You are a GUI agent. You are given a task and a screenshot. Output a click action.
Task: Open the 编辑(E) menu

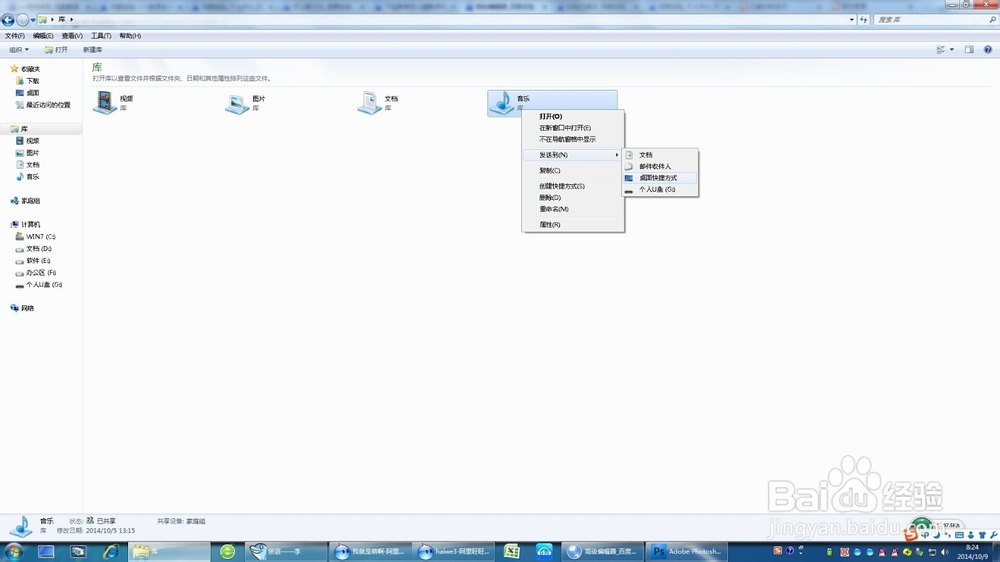point(43,36)
